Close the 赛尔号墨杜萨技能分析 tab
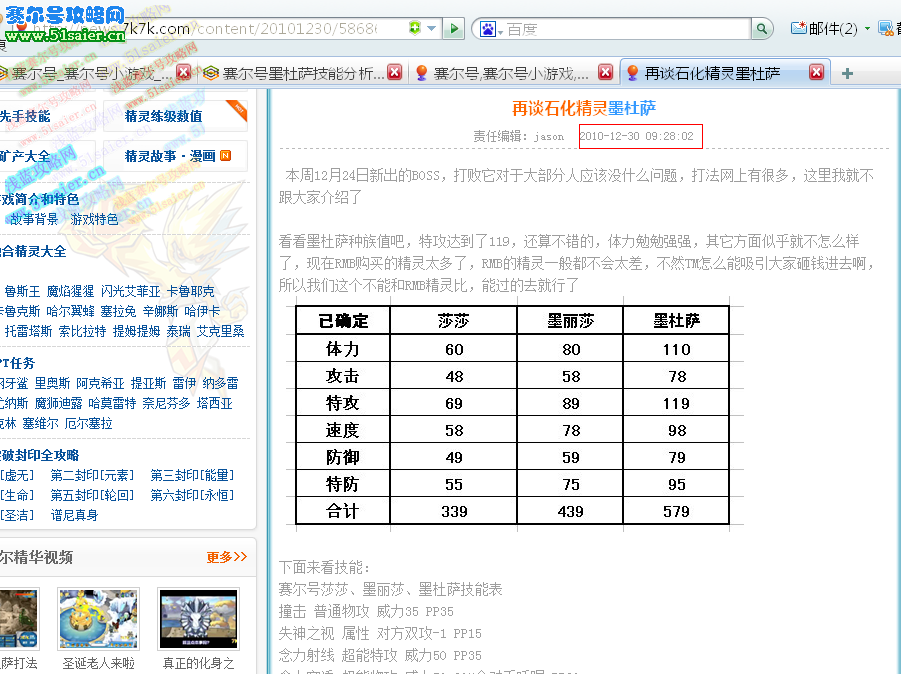The height and width of the screenshot is (674, 901). 395,72
